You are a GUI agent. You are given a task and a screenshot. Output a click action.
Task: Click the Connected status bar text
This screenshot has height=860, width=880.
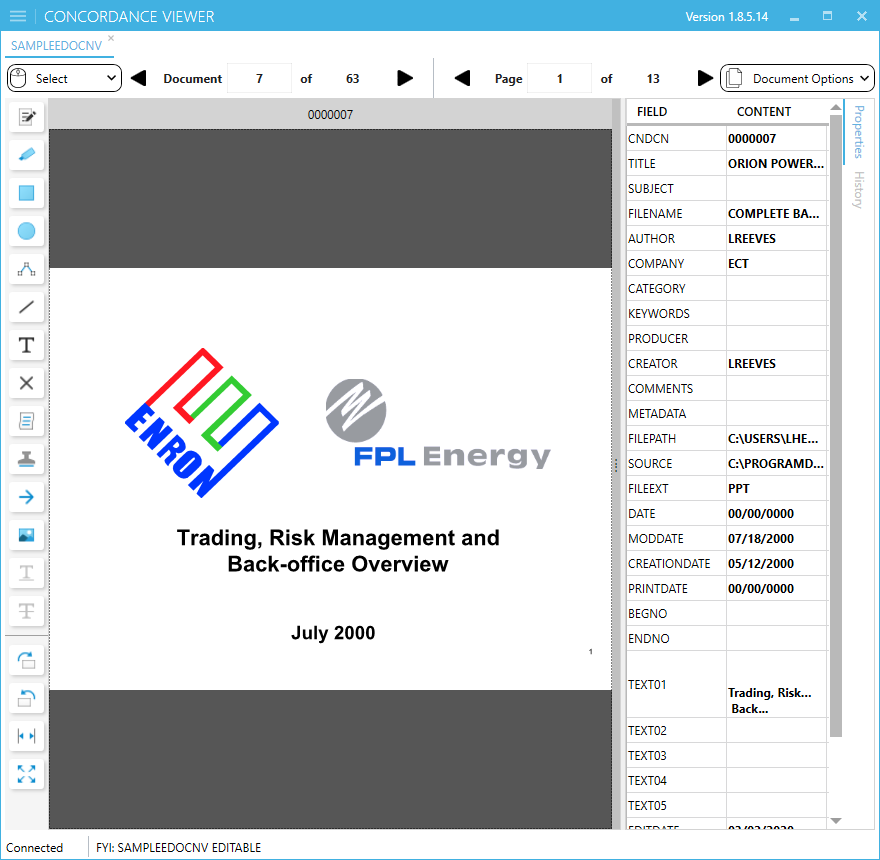click(34, 847)
